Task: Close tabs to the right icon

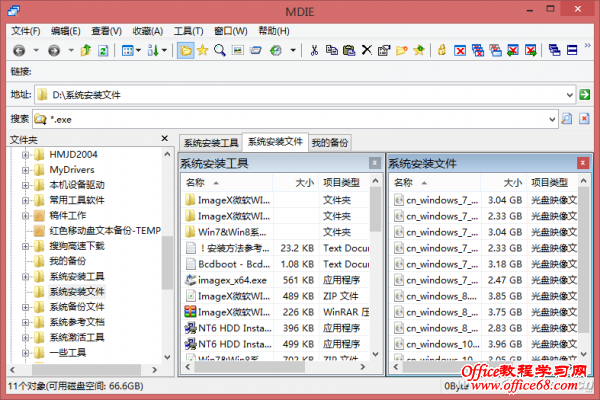Action: coord(530,50)
